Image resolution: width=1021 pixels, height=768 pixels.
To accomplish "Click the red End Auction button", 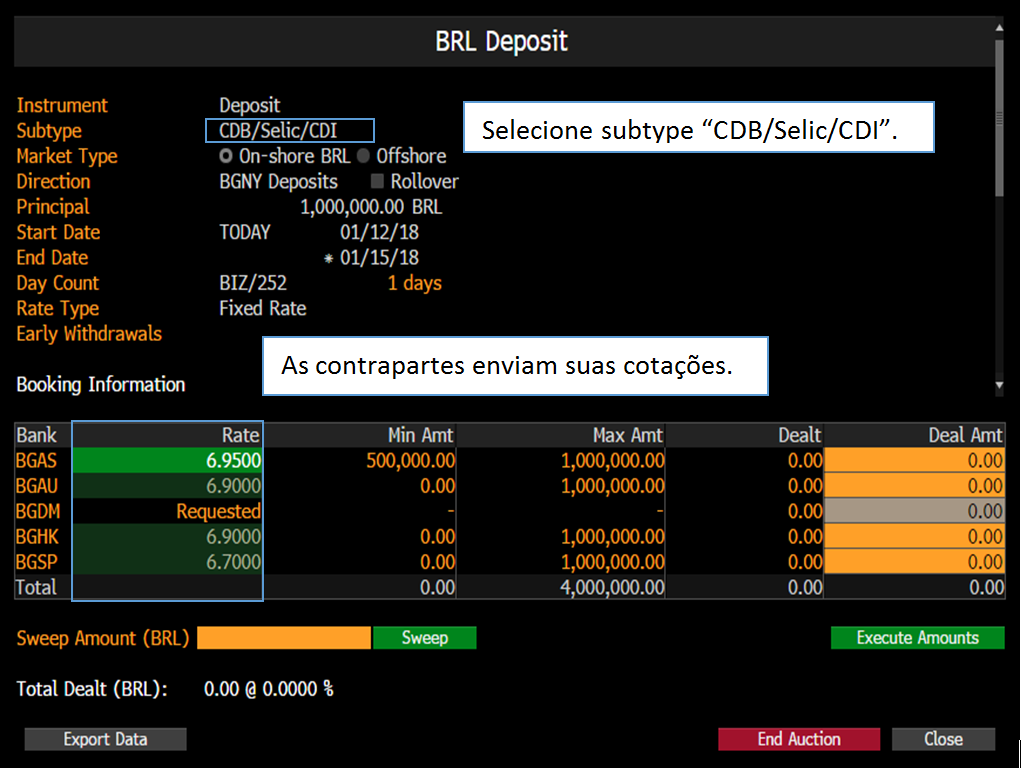I will pyautogui.click(x=798, y=739).
